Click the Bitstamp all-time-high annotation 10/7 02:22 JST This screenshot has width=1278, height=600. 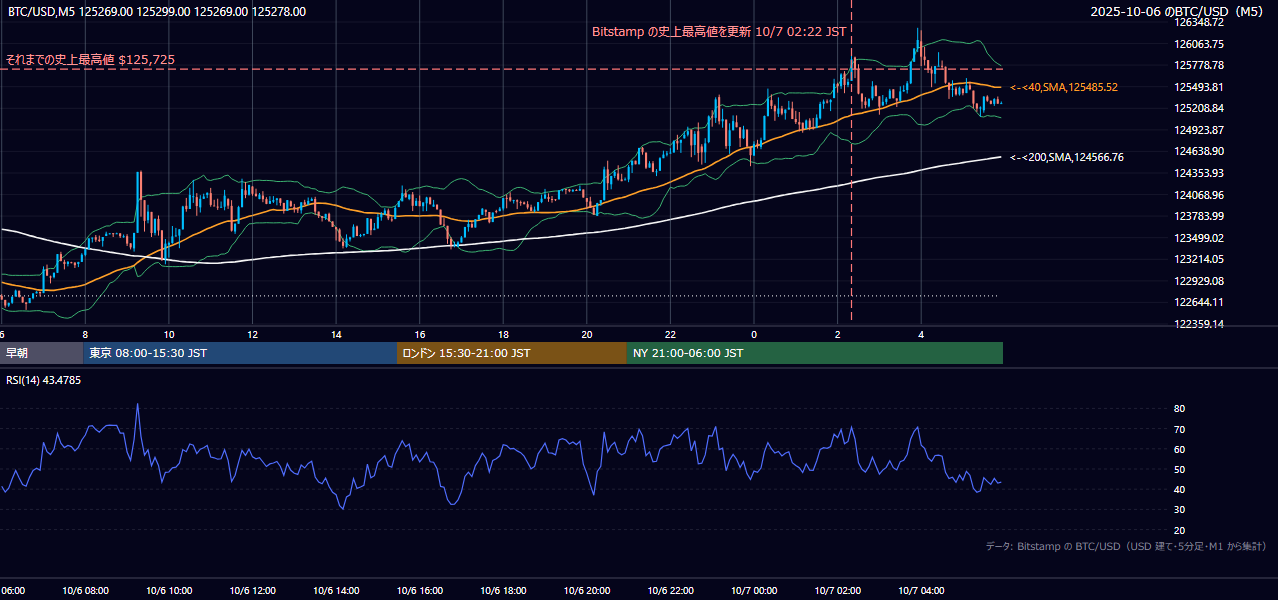pyautogui.click(x=719, y=32)
